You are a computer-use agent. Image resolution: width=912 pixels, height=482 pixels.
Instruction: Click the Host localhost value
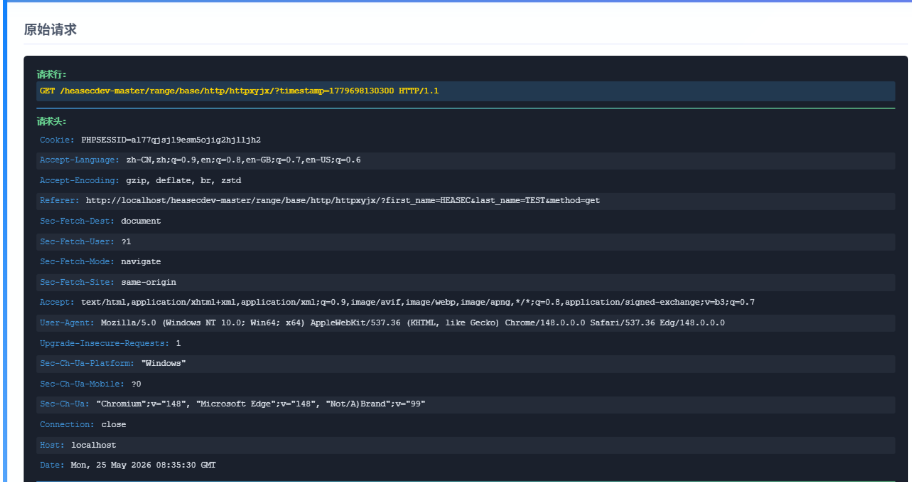(x=94, y=445)
